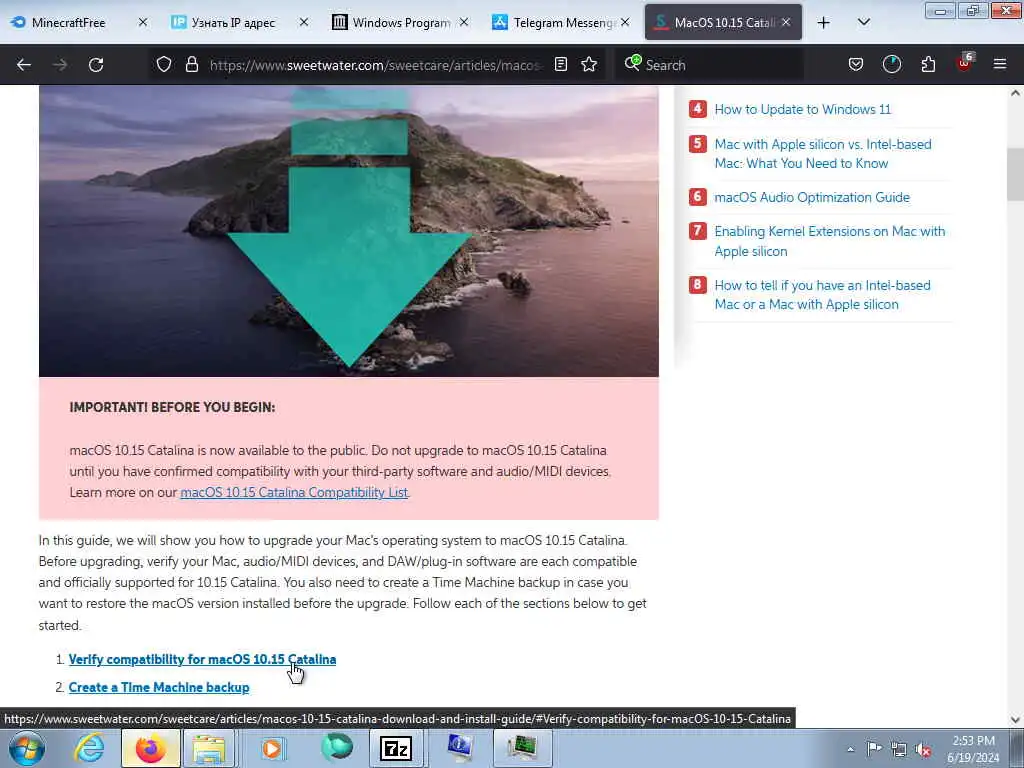This screenshot has height=768, width=1024.
Task: Close the Узнать IP адрес tab
Action: click(304, 22)
